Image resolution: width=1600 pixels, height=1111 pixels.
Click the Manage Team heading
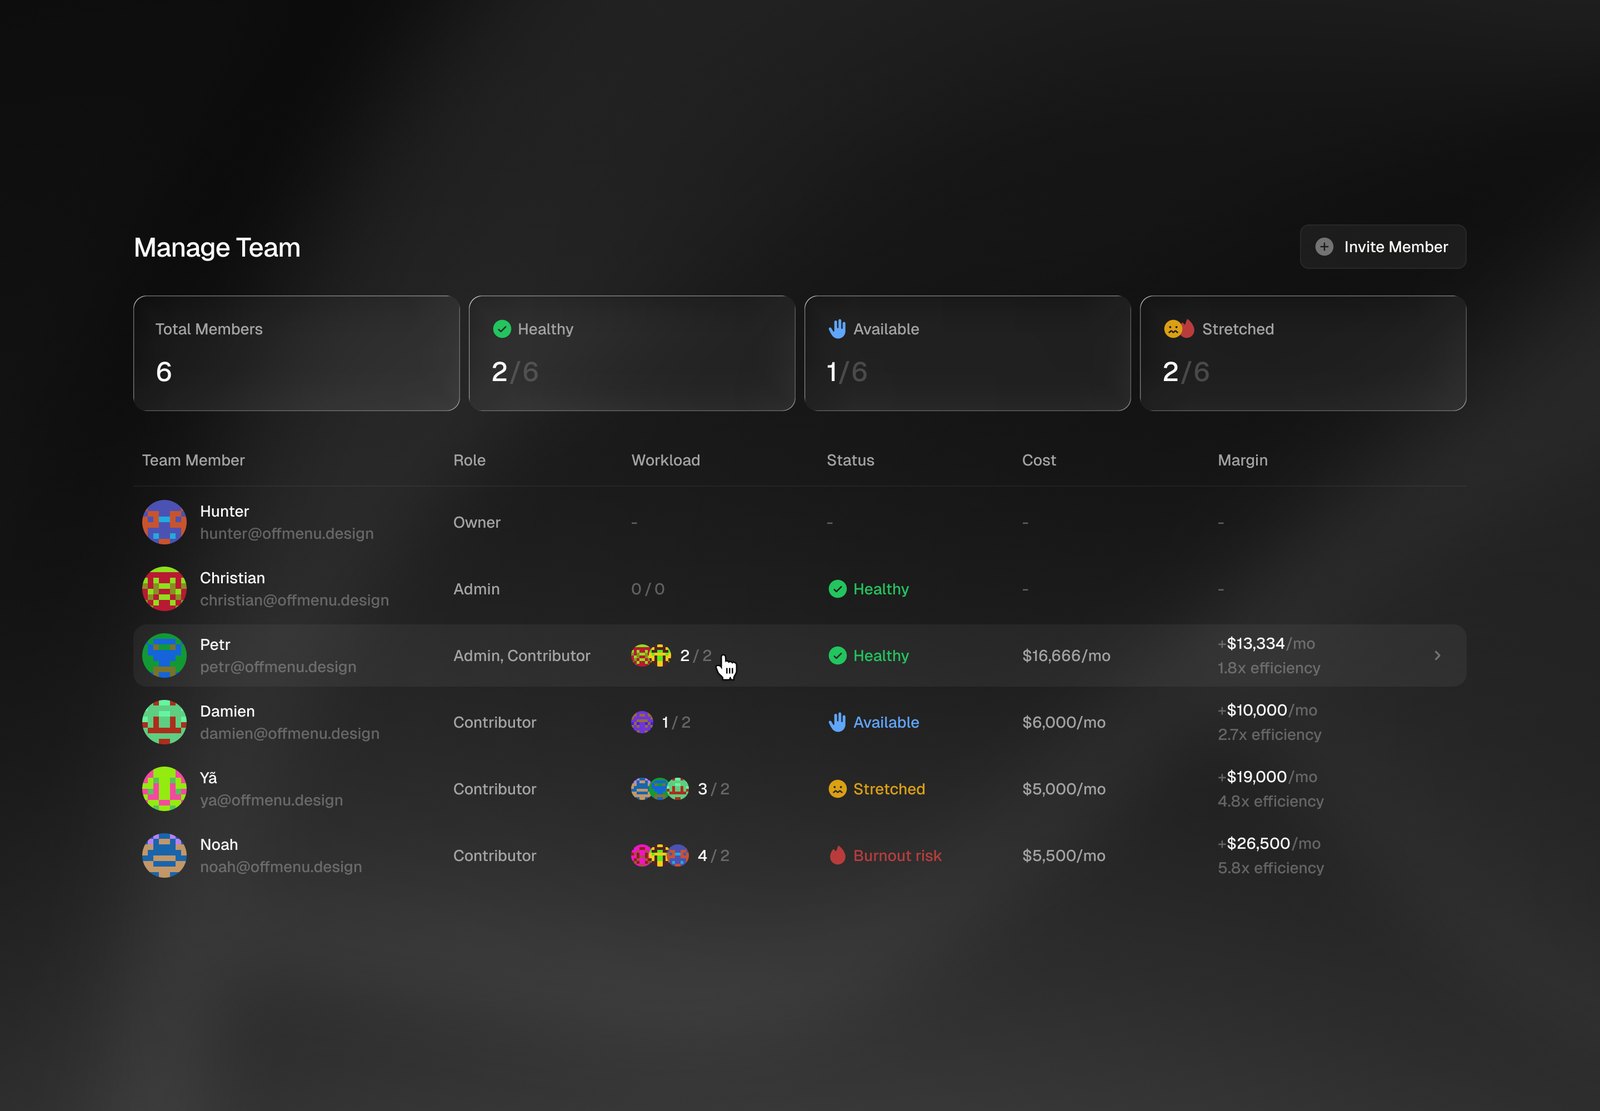click(x=217, y=248)
